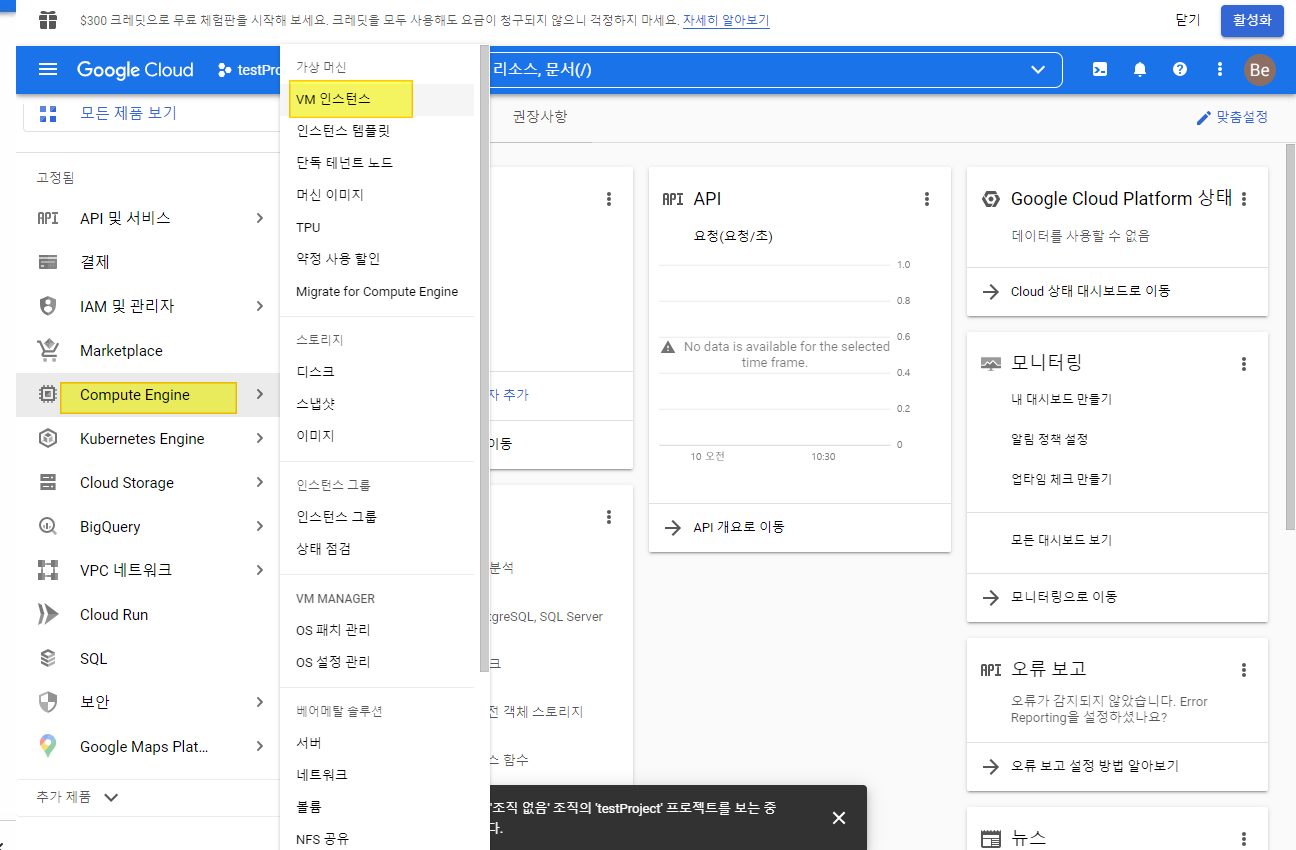1296x850 pixels.
Task: Click the 결제 billing card icon
Action: pos(47,262)
